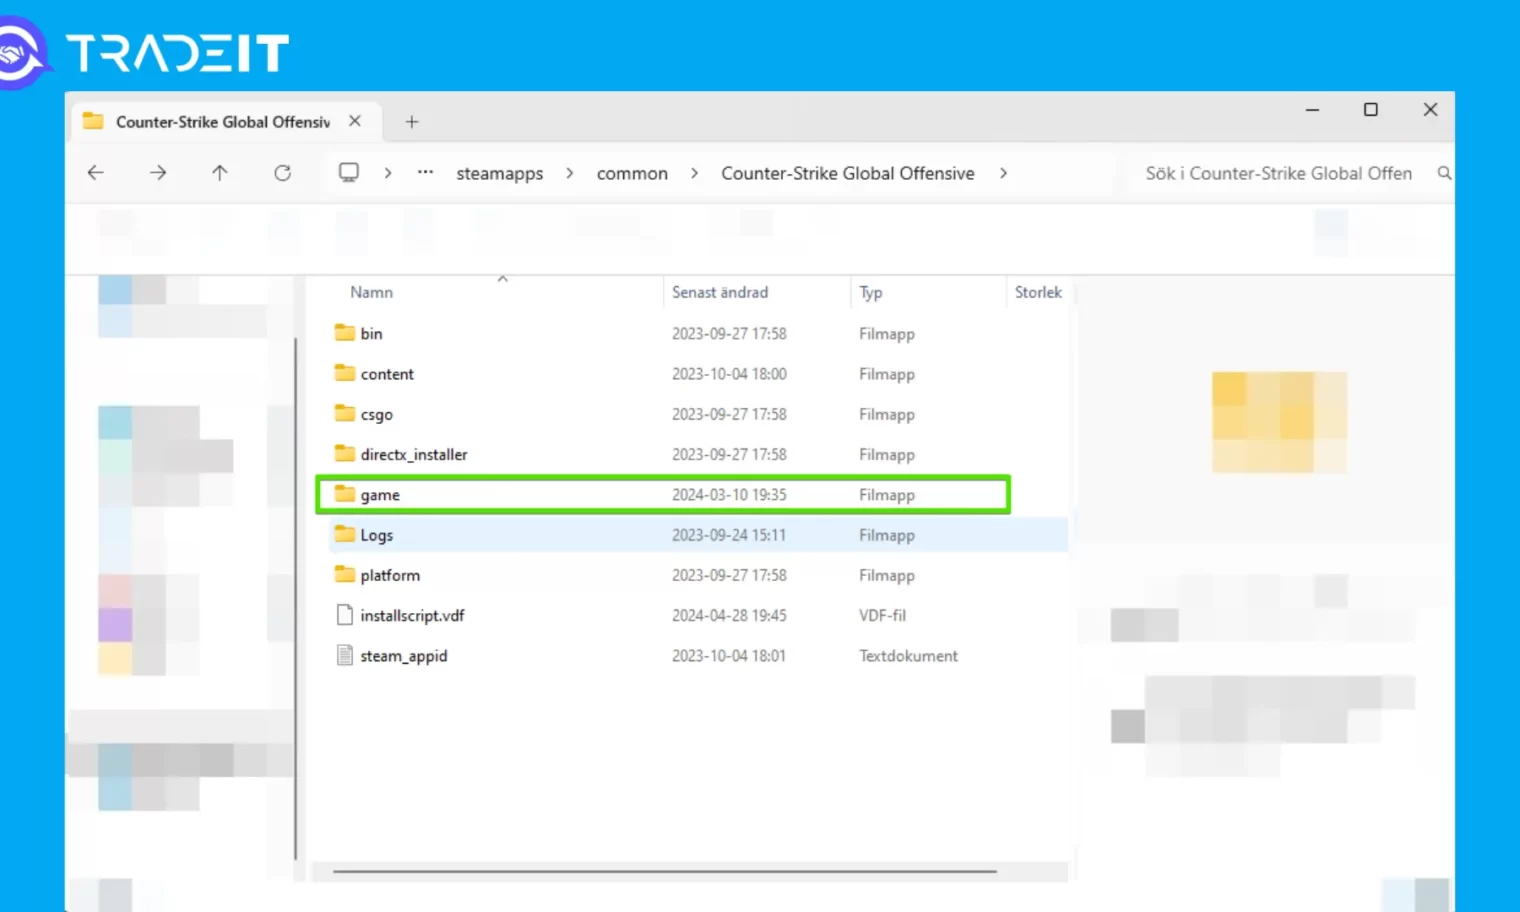Select the bin folder icon
This screenshot has width=1520, height=912.
[x=345, y=332]
